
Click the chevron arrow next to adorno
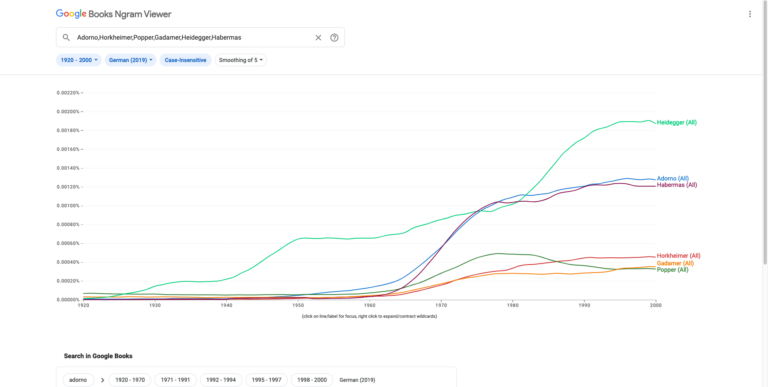point(102,380)
